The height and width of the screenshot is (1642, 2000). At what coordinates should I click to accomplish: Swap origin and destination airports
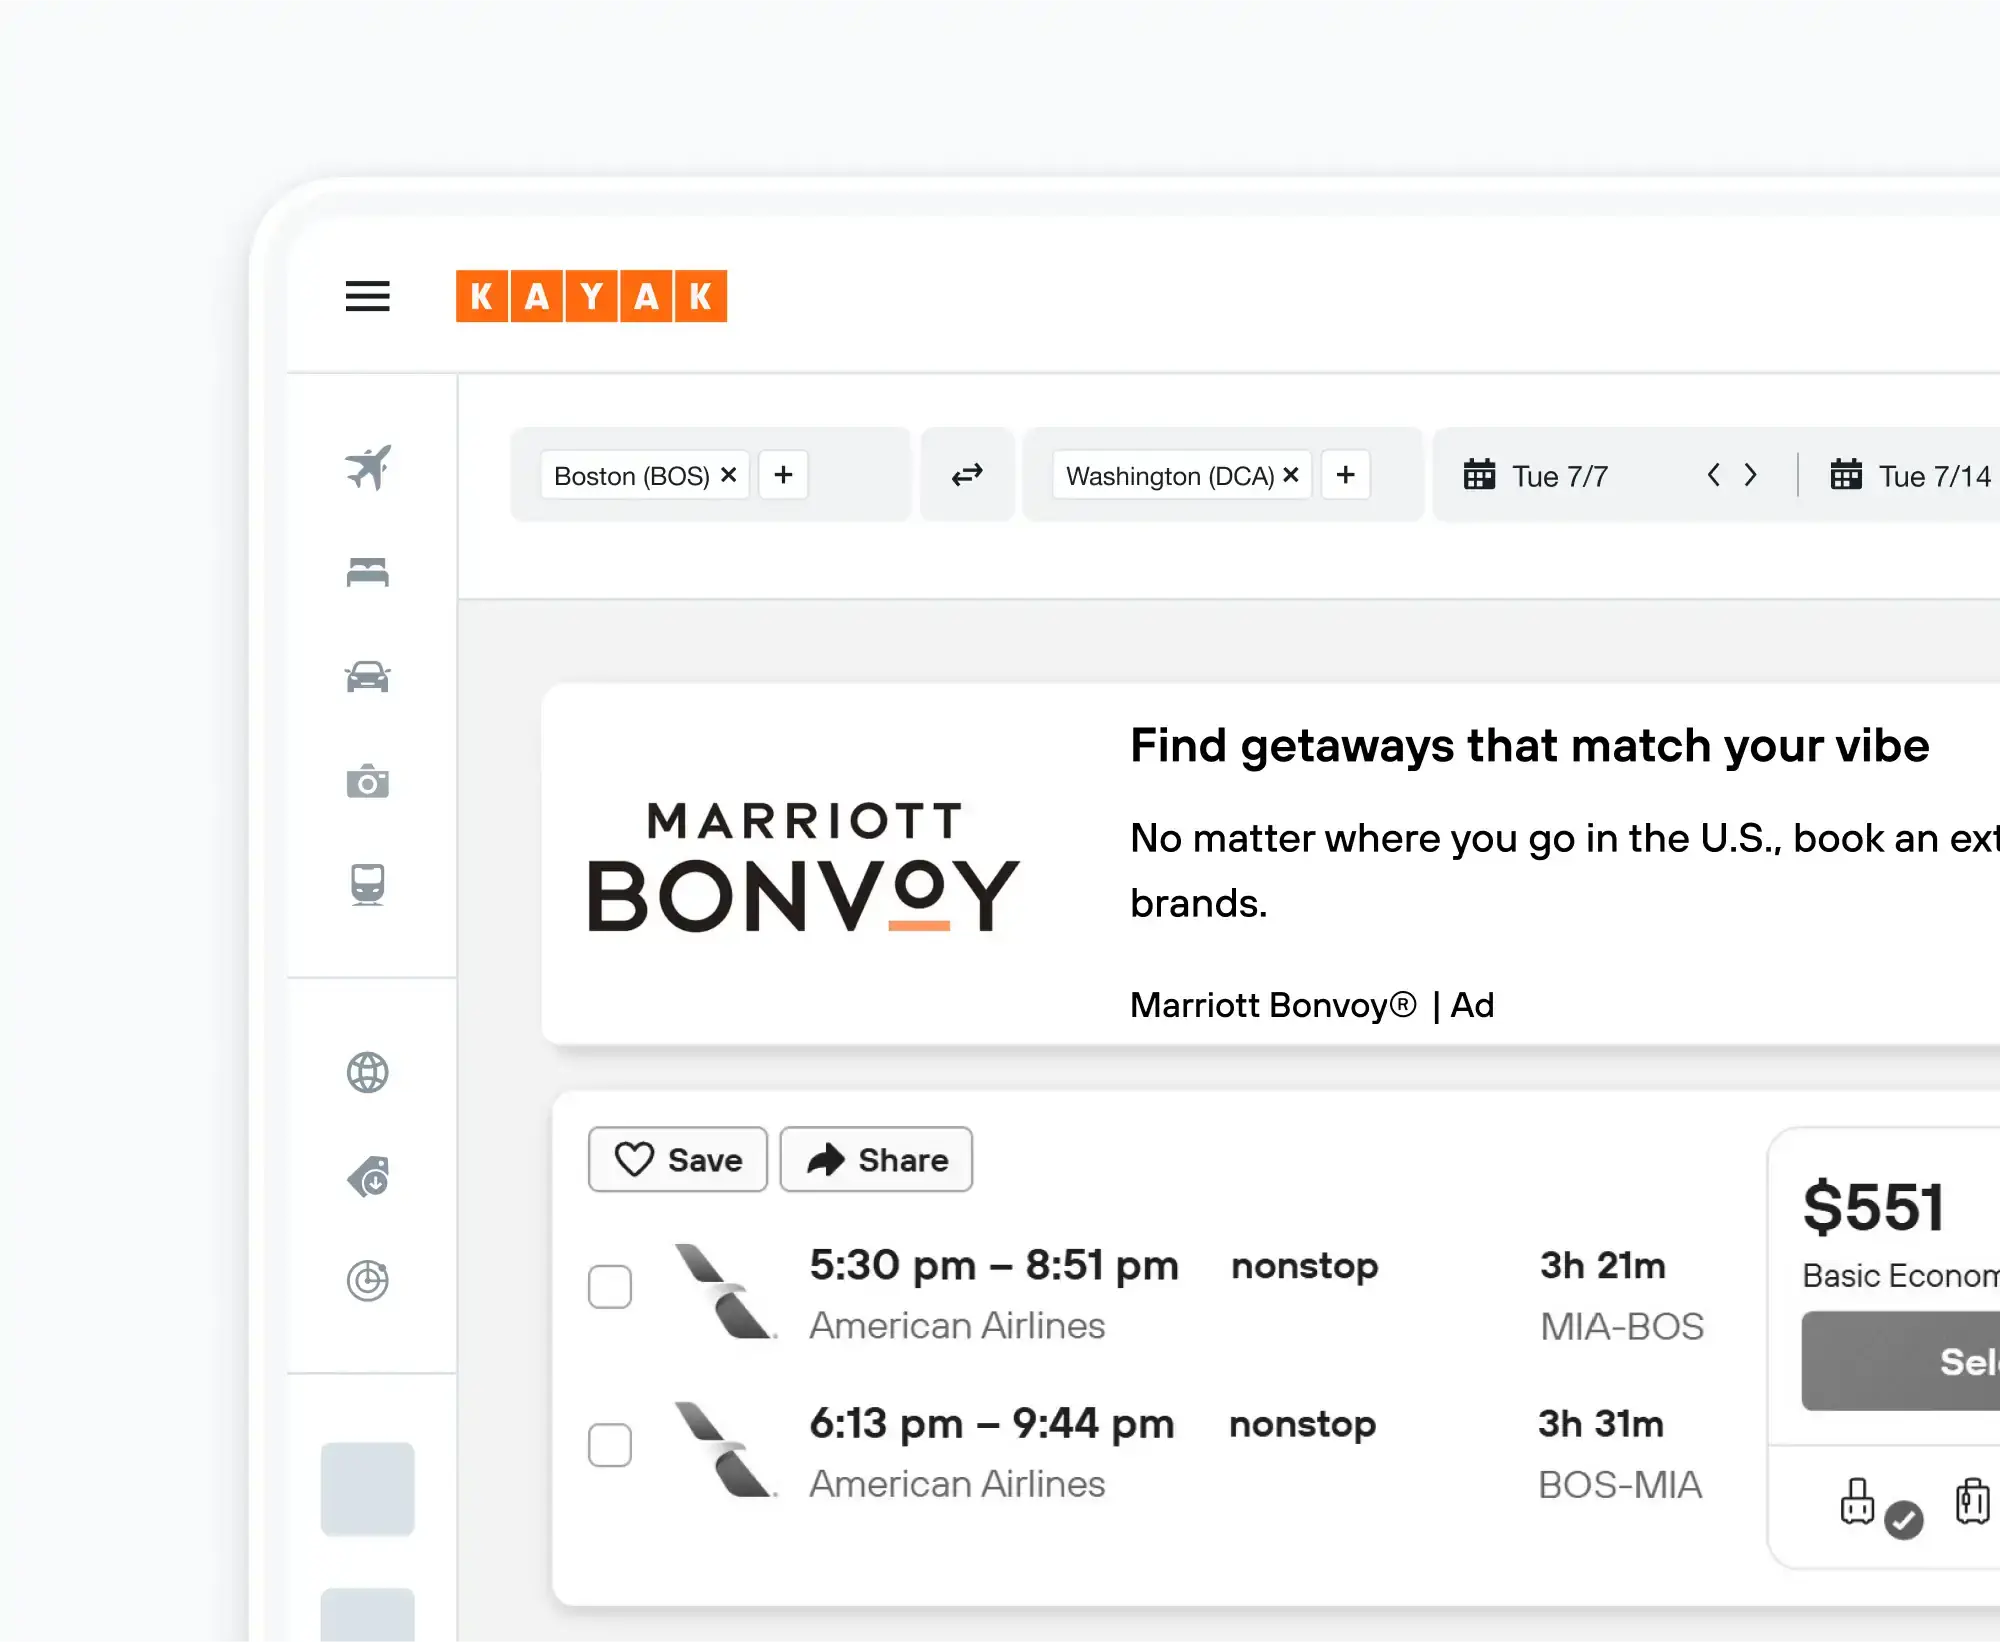coord(967,475)
